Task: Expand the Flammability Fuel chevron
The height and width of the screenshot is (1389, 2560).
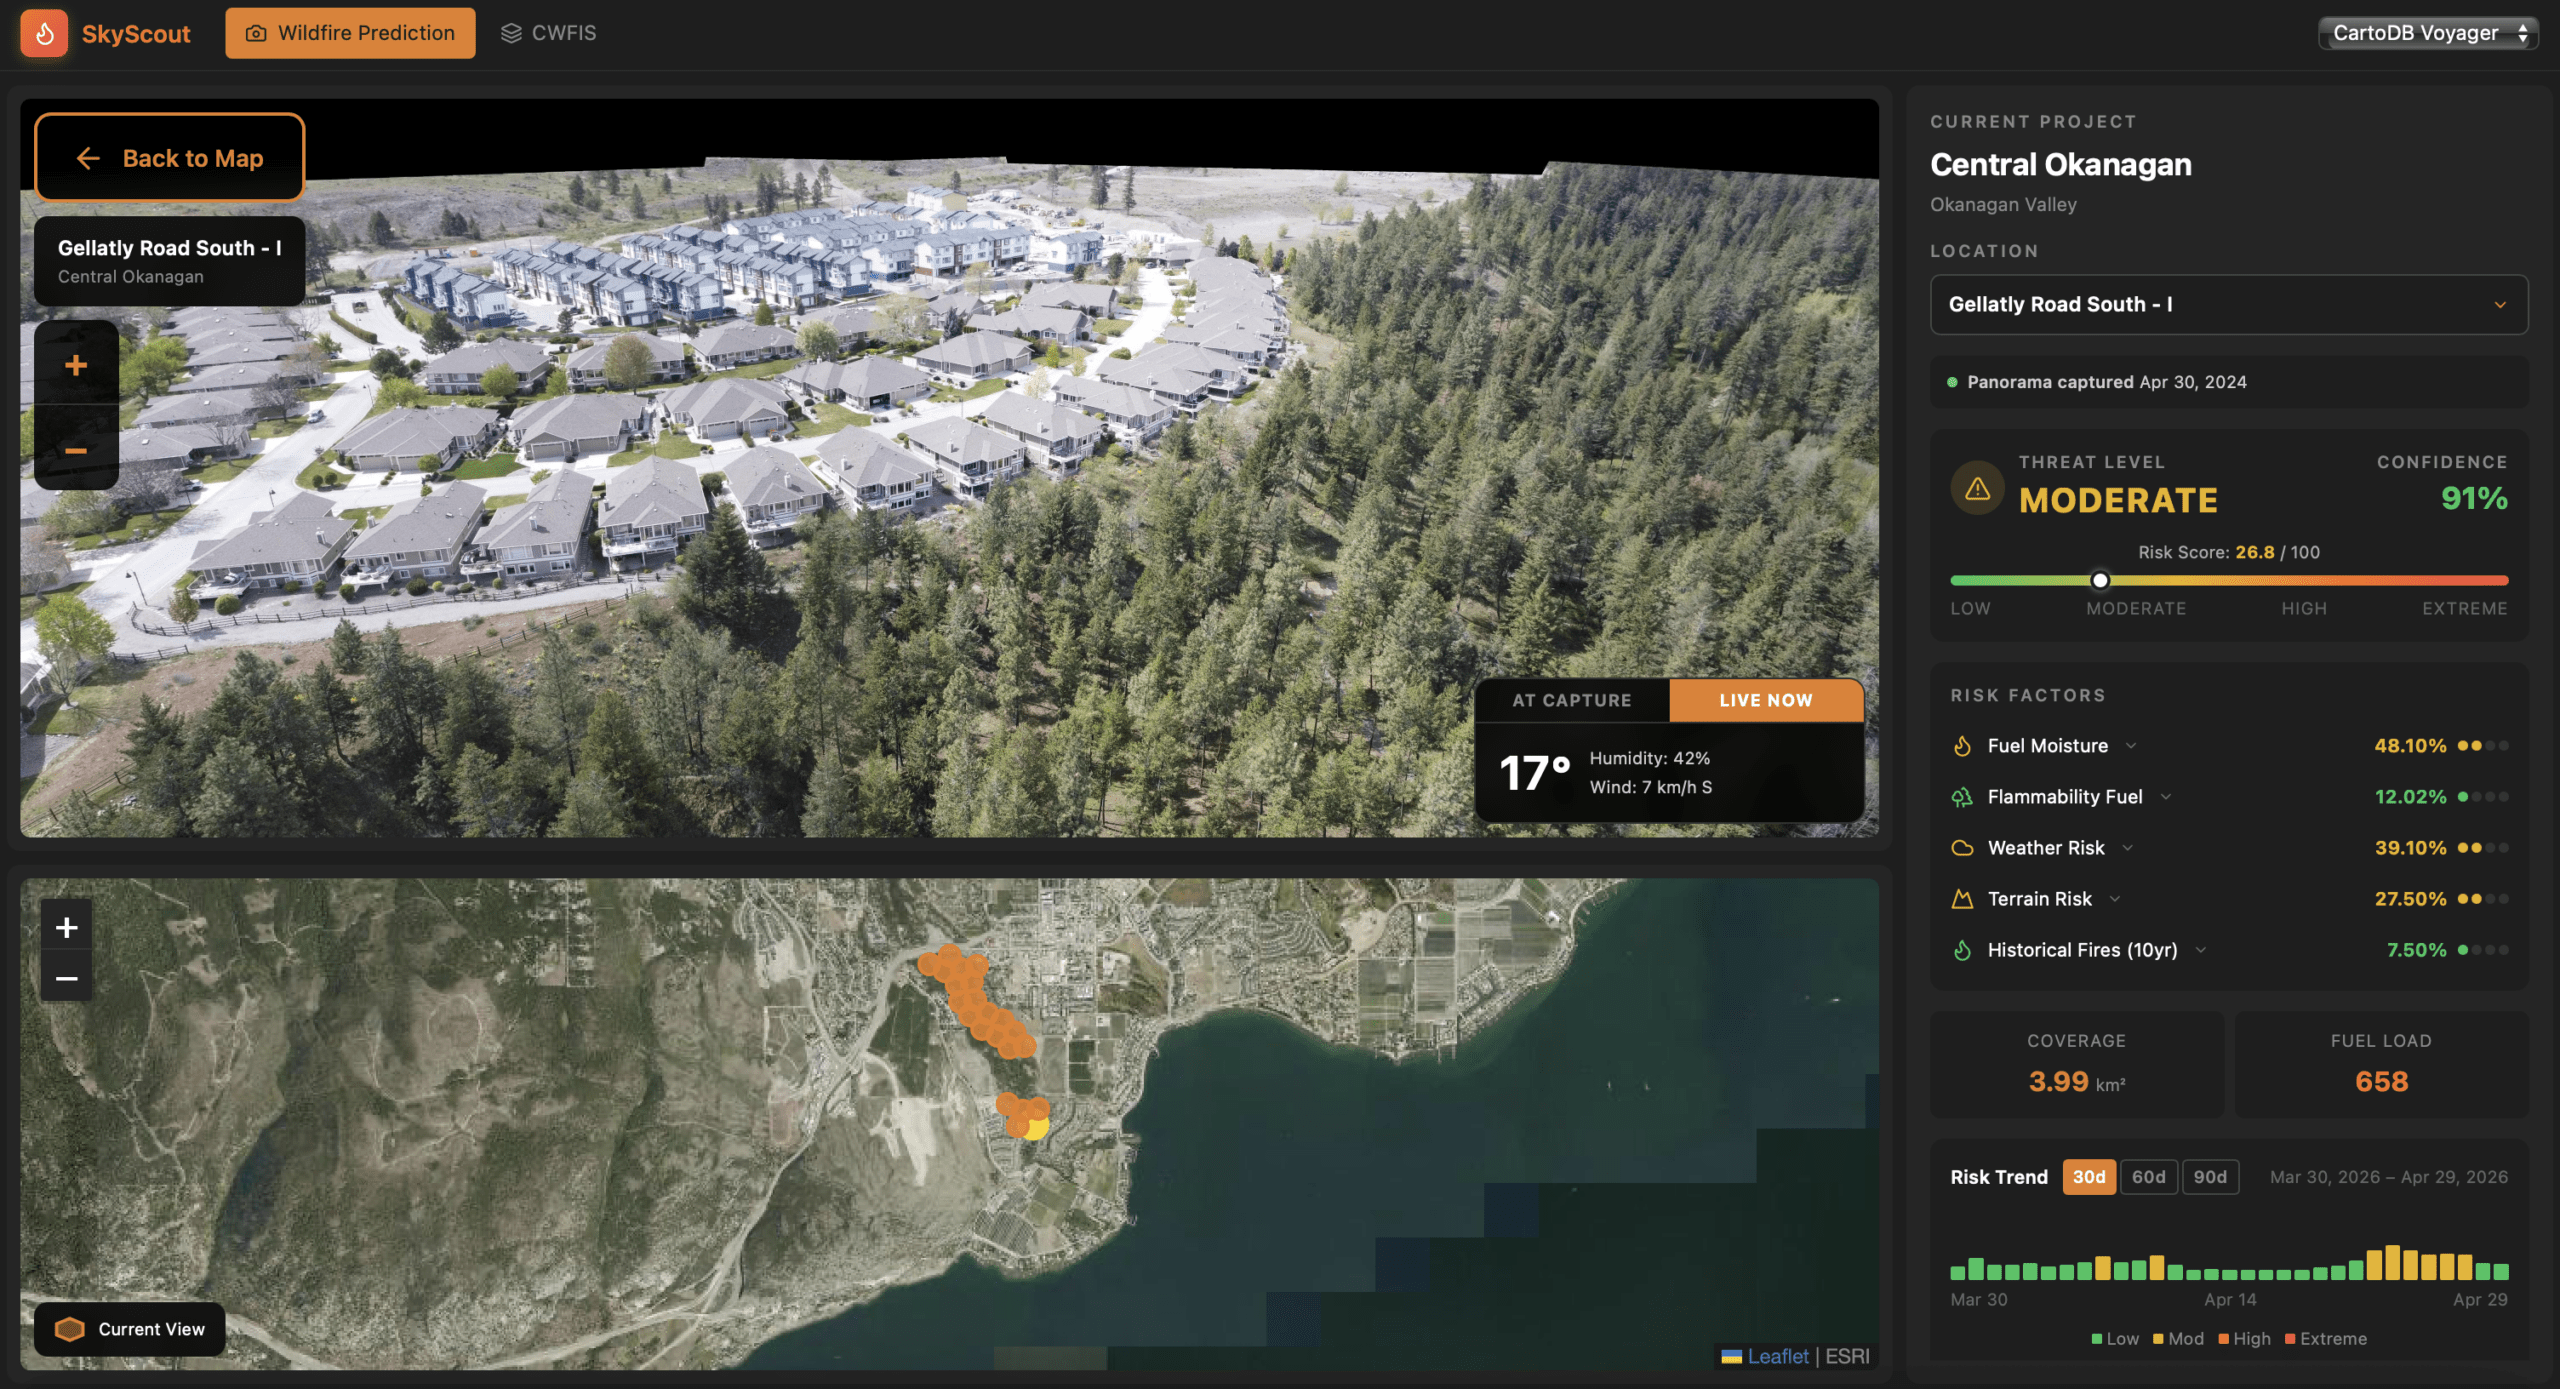Action: pos(2166,797)
